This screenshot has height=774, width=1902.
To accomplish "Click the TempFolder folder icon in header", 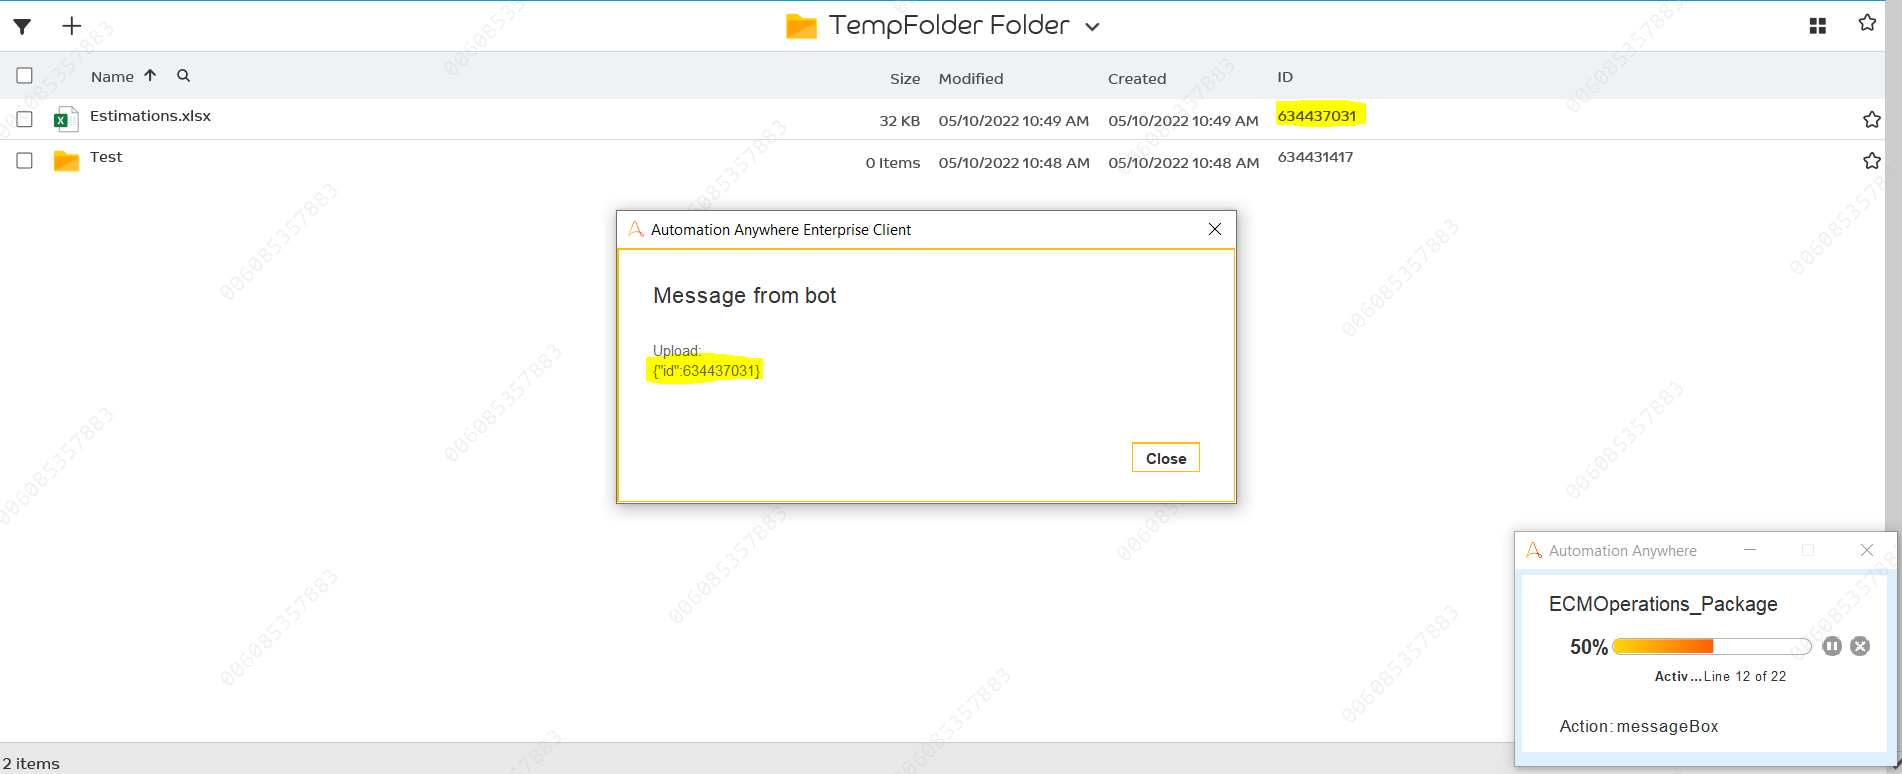I will click(801, 26).
